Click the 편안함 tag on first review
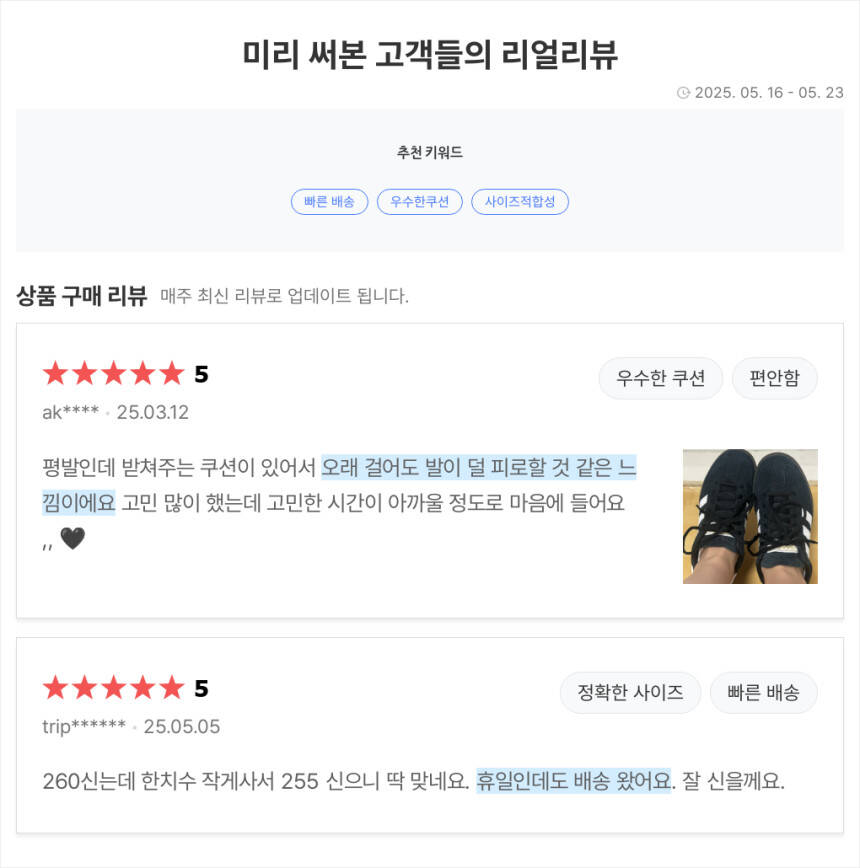860x868 pixels. (774, 378)
